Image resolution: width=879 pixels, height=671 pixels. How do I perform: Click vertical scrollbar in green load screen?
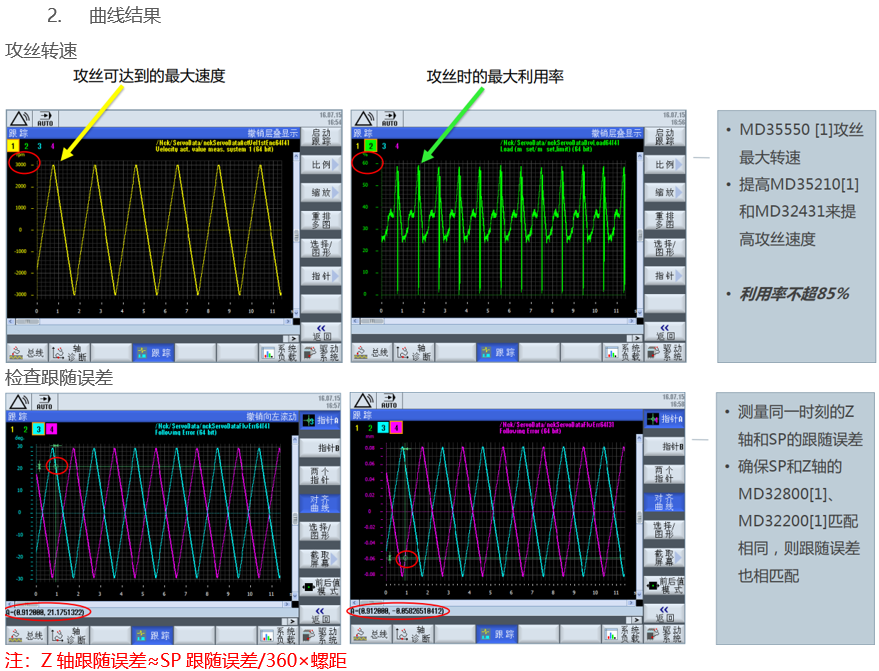[640, 235]
